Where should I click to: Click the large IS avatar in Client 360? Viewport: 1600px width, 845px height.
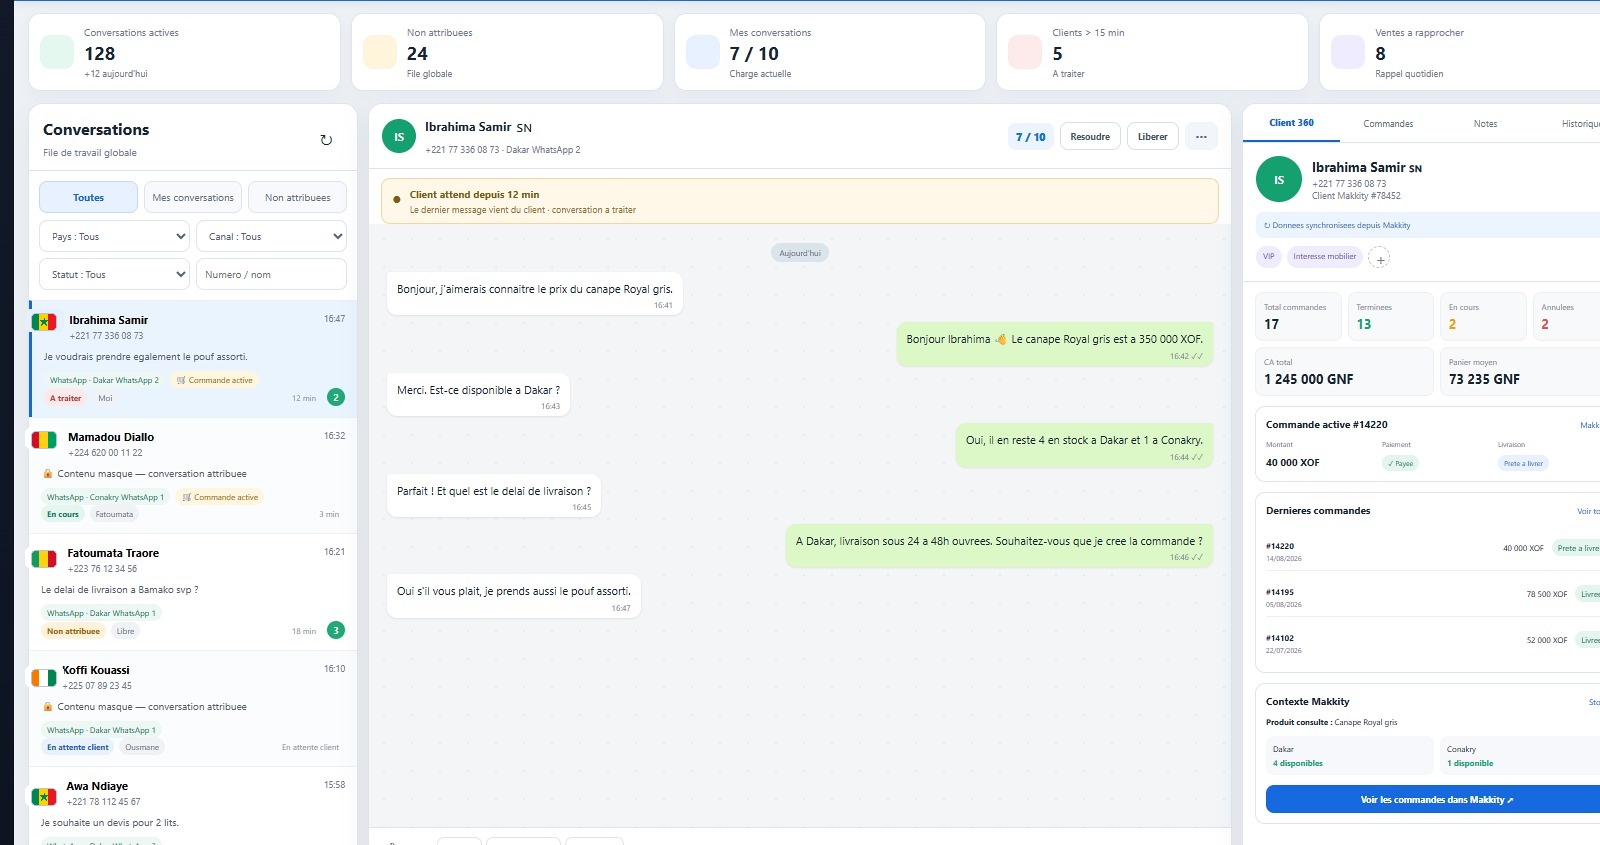point(1279,180)
